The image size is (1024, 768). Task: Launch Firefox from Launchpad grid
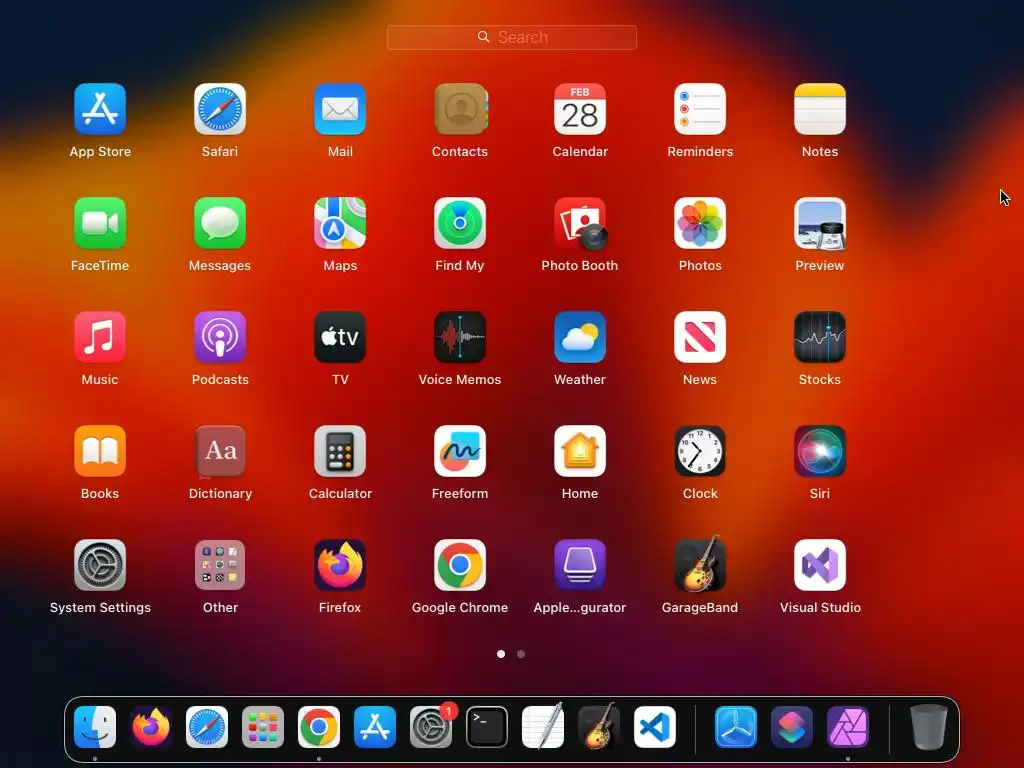(x=340, y=565)
